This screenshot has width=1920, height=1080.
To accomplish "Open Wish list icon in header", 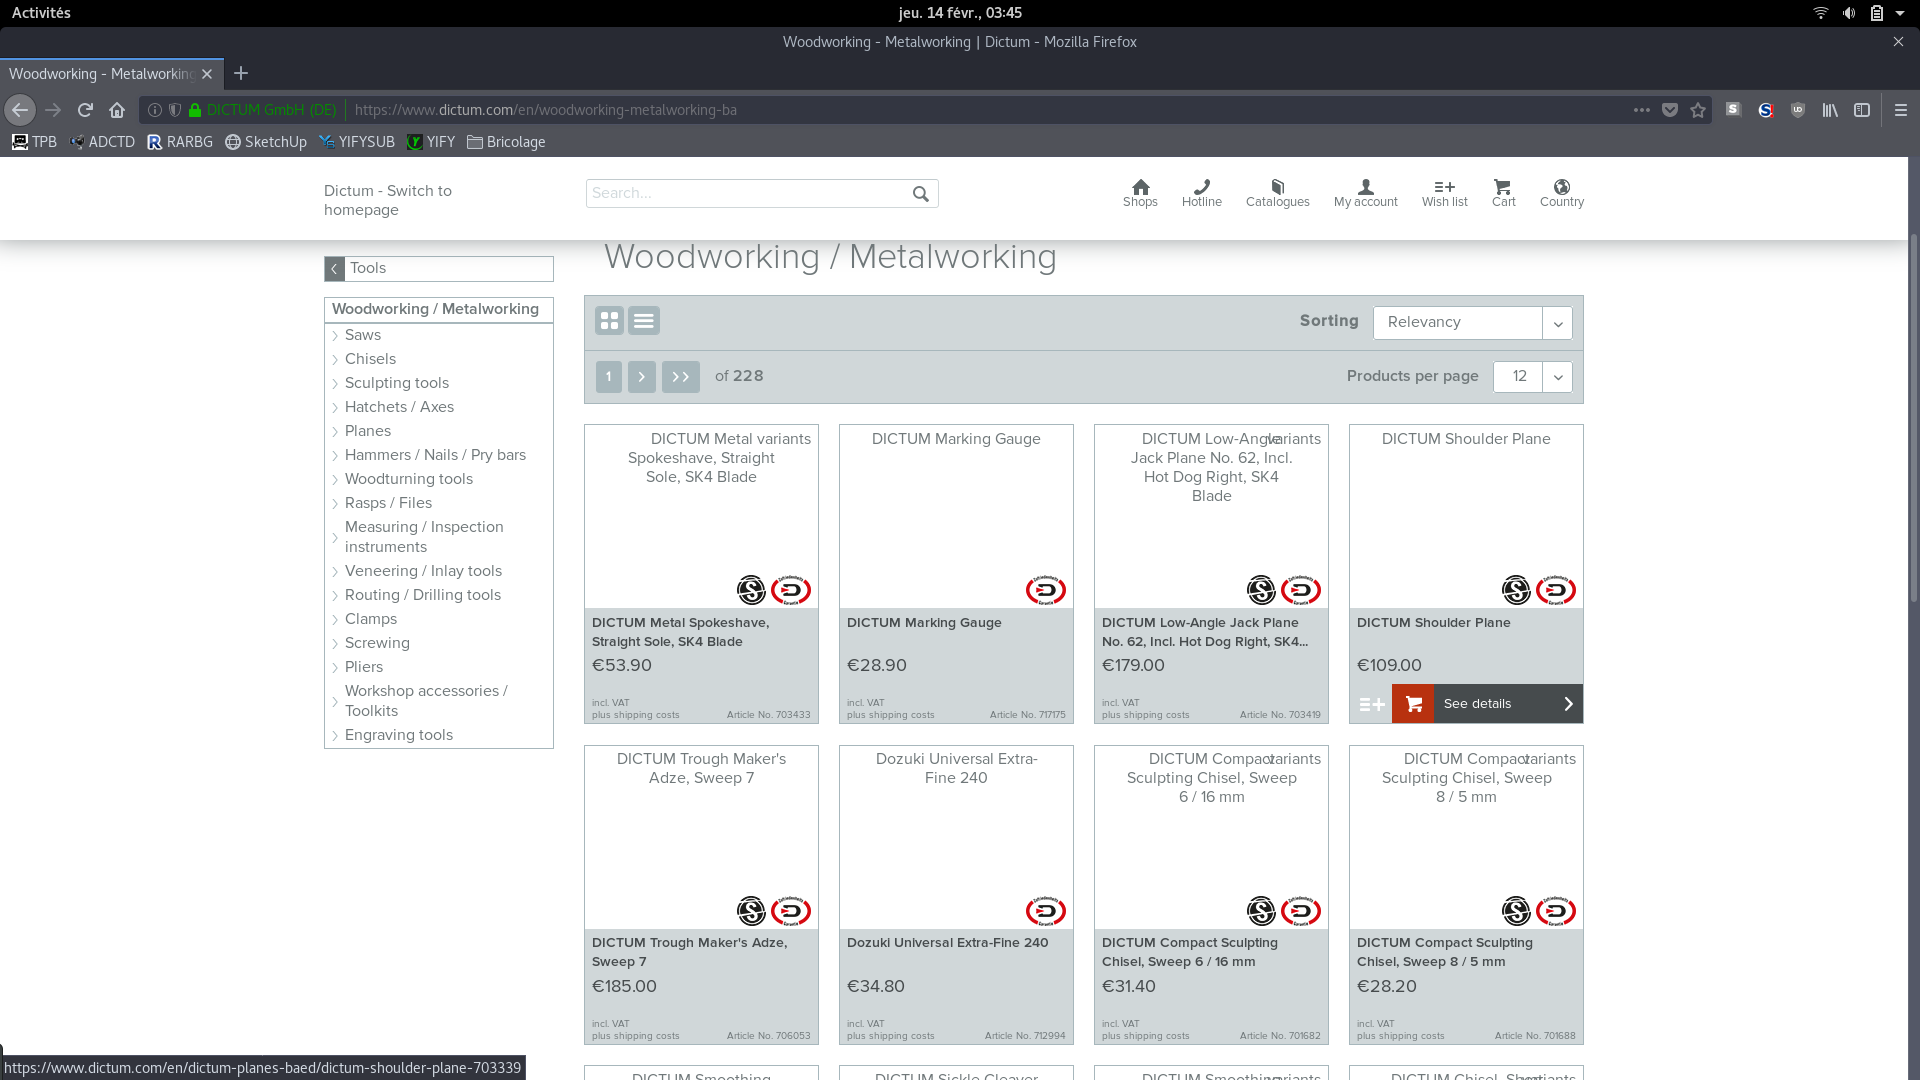I will click(1445, 194).
